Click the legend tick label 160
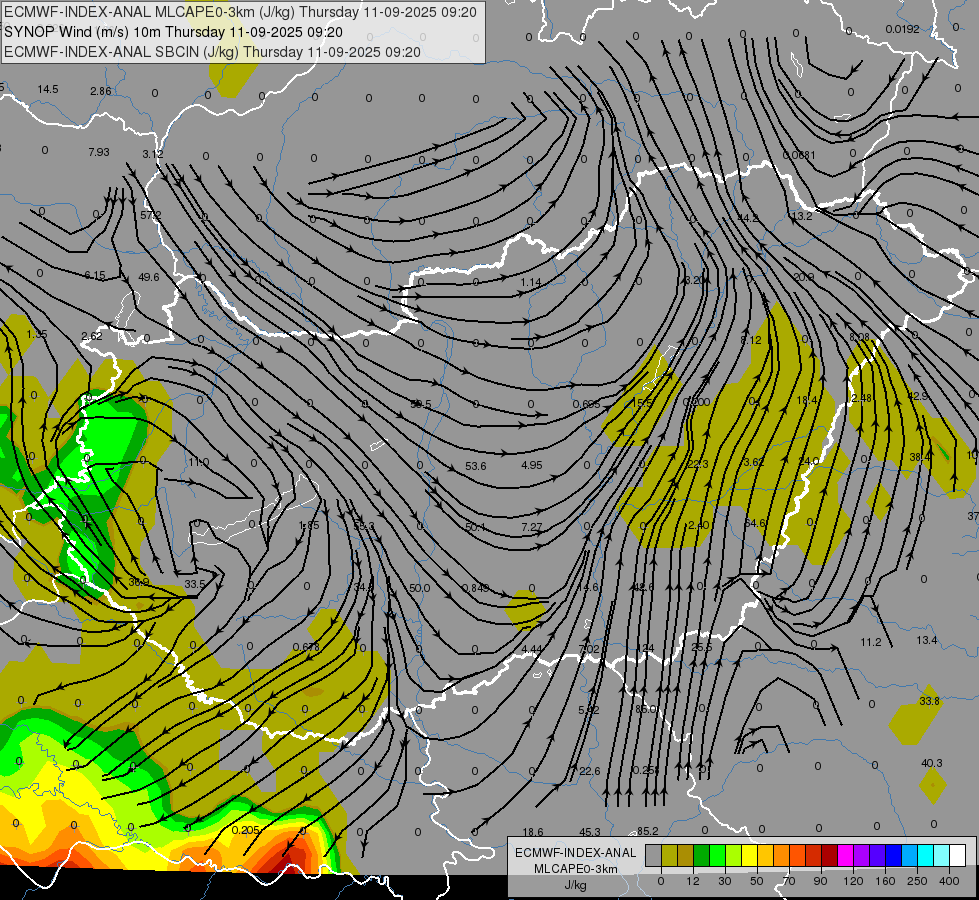The width and height of the screenshot is (979, 900). click(x=885, y=881)
